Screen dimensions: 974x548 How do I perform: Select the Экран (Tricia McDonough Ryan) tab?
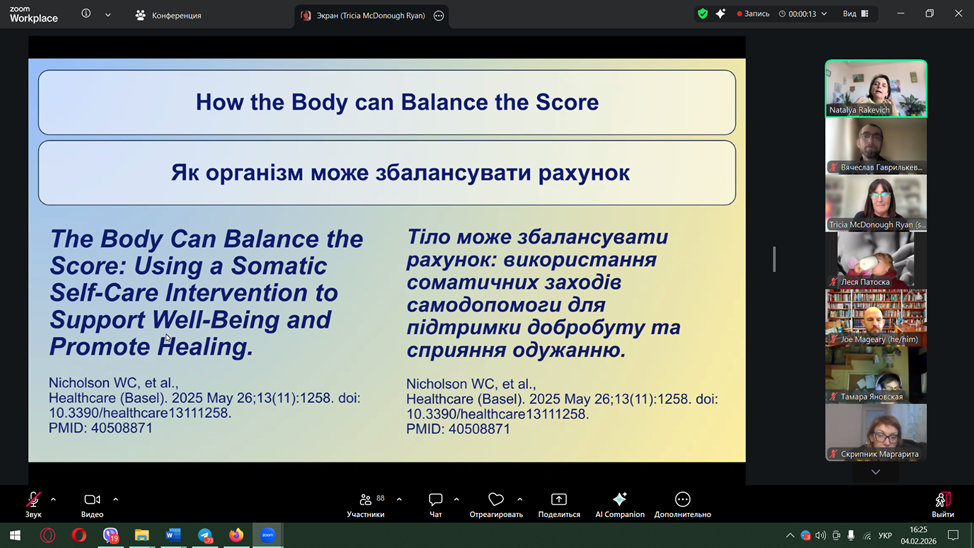(x=364, y=15)
